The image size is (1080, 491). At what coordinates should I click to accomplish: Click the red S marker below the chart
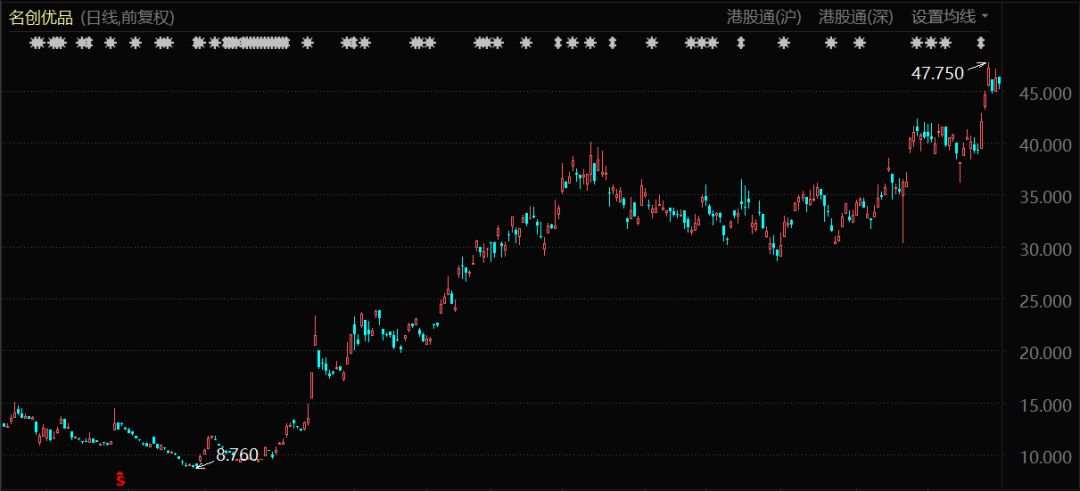pos(121,479)
